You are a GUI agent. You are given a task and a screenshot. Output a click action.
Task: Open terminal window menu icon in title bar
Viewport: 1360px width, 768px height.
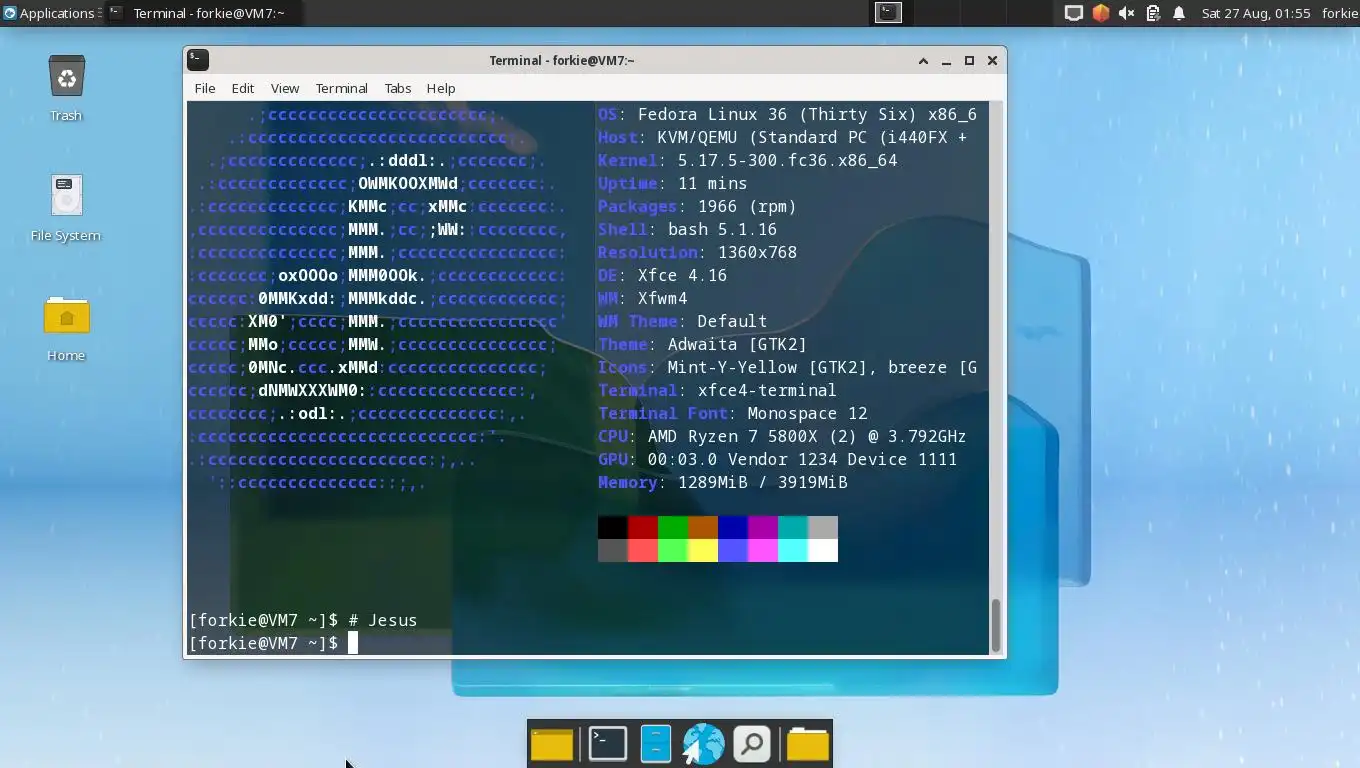(x=198, y=60)
